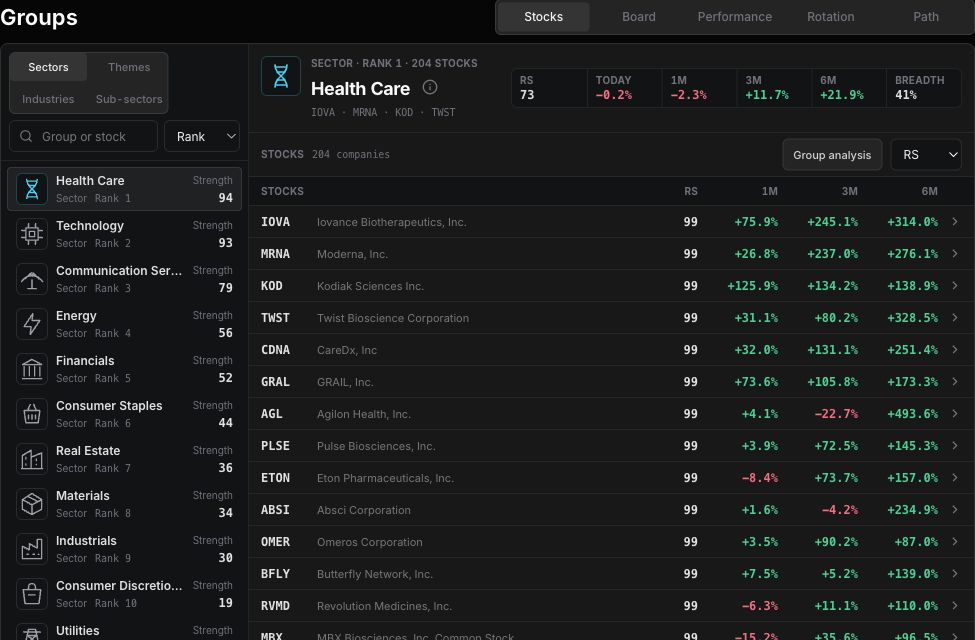975x640 pixels.
Task: Click the search magnifier icon
Action: pyautogui.click(x=26, y=136)
